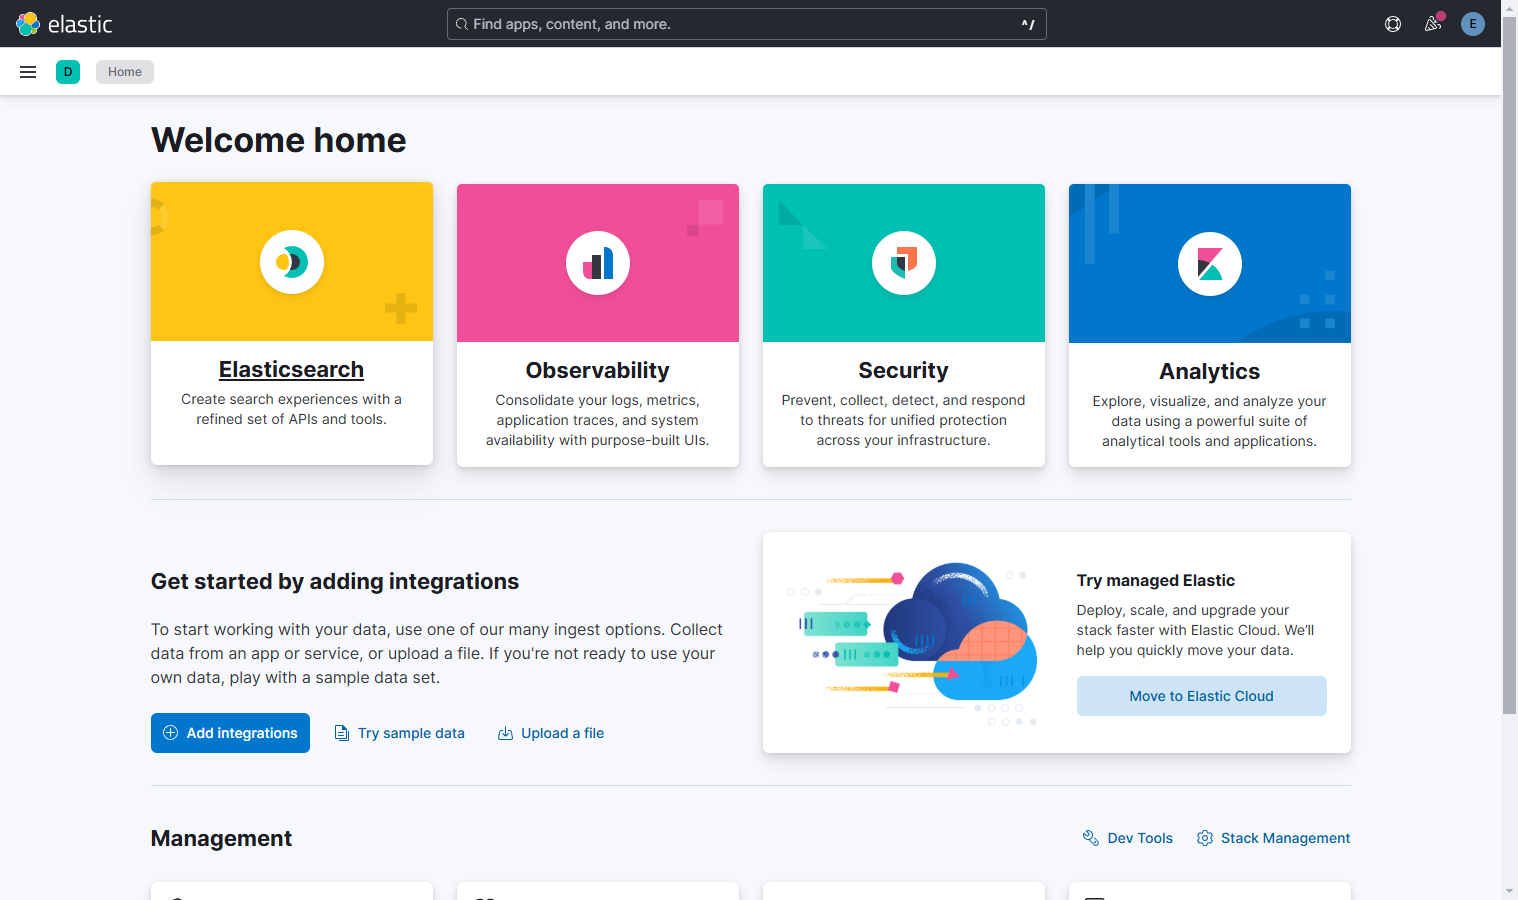Click Move to Elastic Cloud button
The height and width of the screenshot is (900, 1518).
pyautogui.click(x=1202, y=696)
